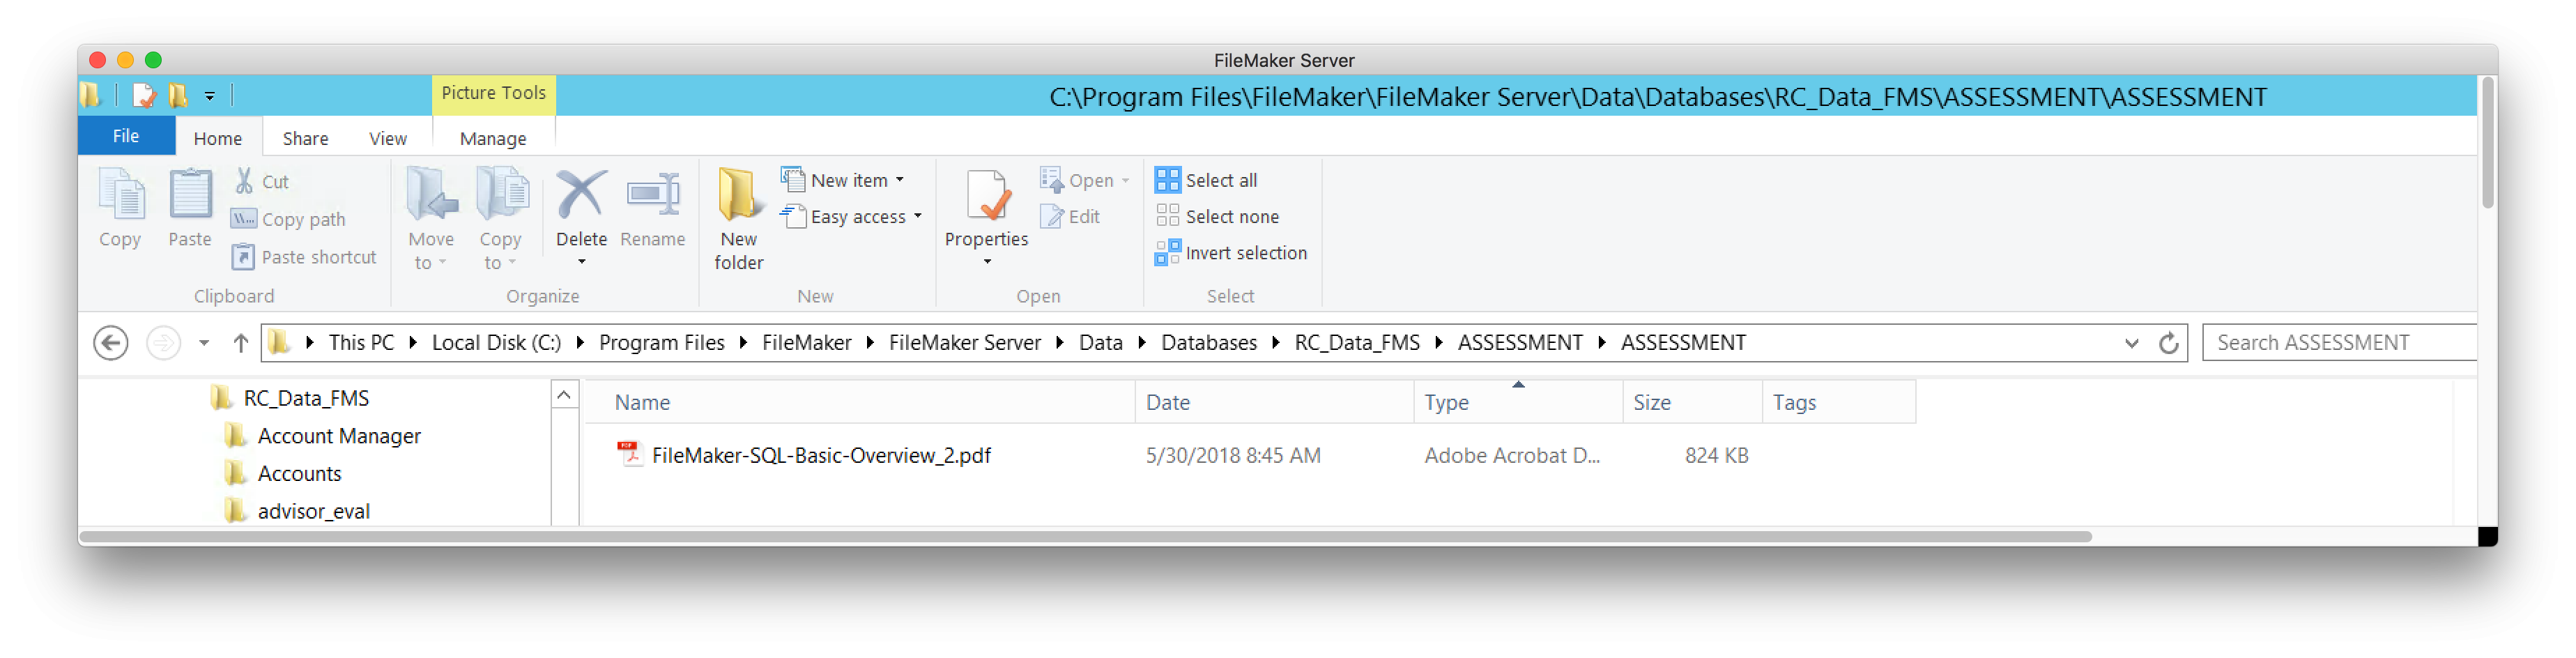Click the PDF icon of FileMaker-SQL-Basic-Overview_2.pdf

tap(629, 455)
